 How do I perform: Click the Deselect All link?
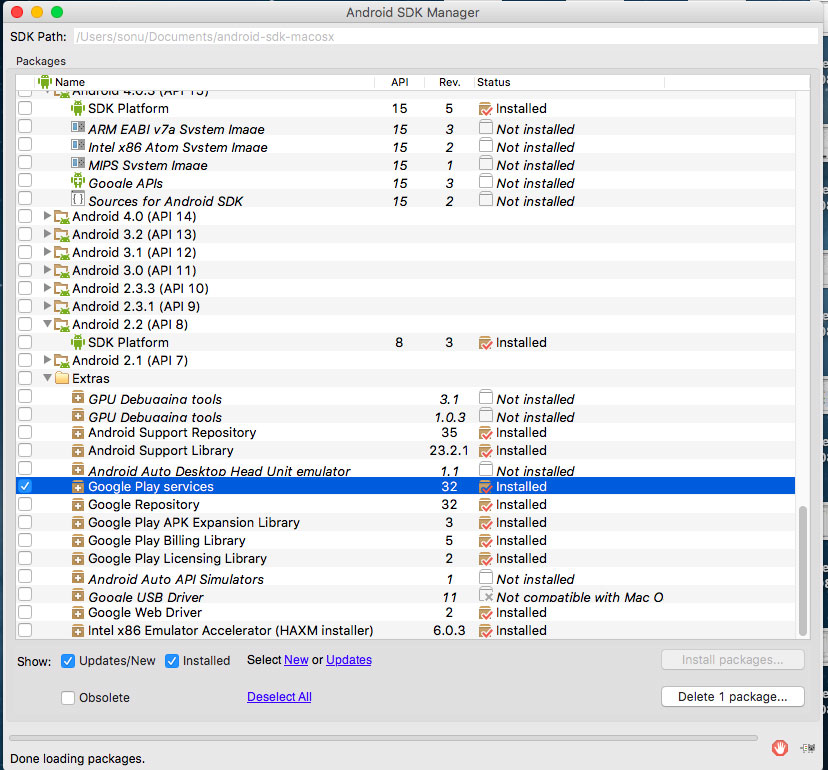(278, 697)
